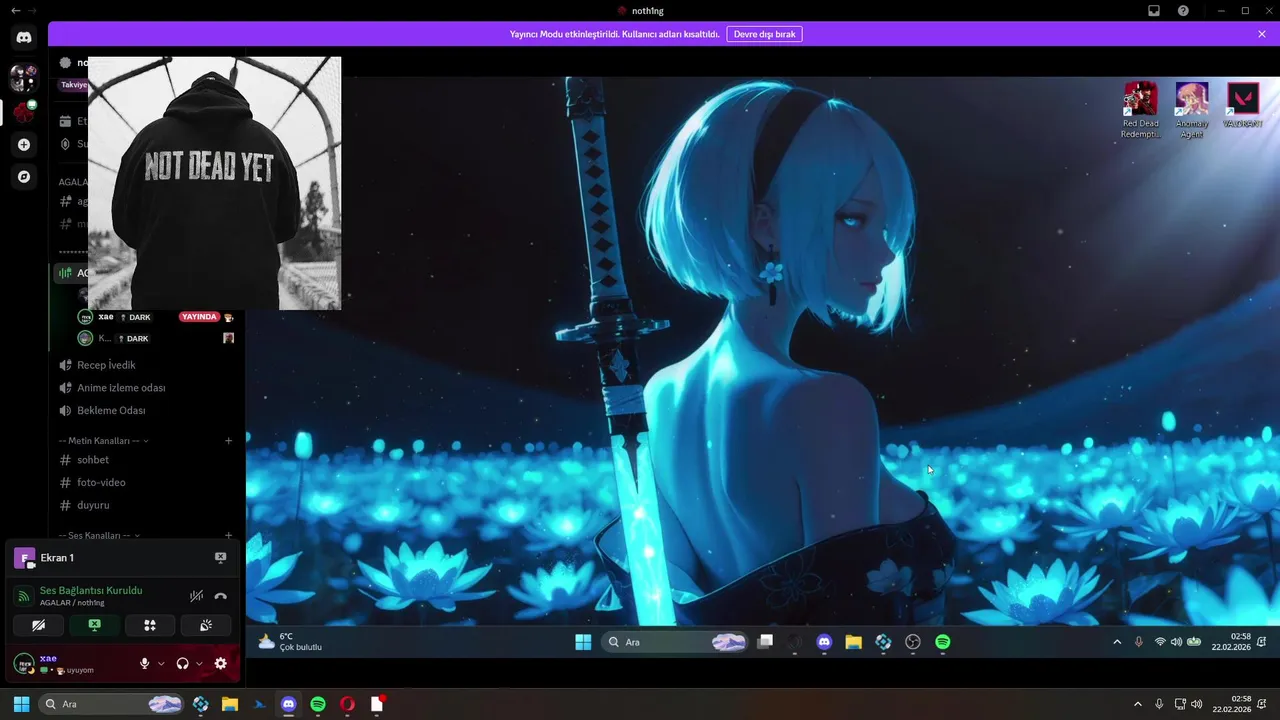The height and width of the screenshot is (720, 1280).
Task: Dismiss the purple streamer mode banner
Action: [x=1262, y=34]
